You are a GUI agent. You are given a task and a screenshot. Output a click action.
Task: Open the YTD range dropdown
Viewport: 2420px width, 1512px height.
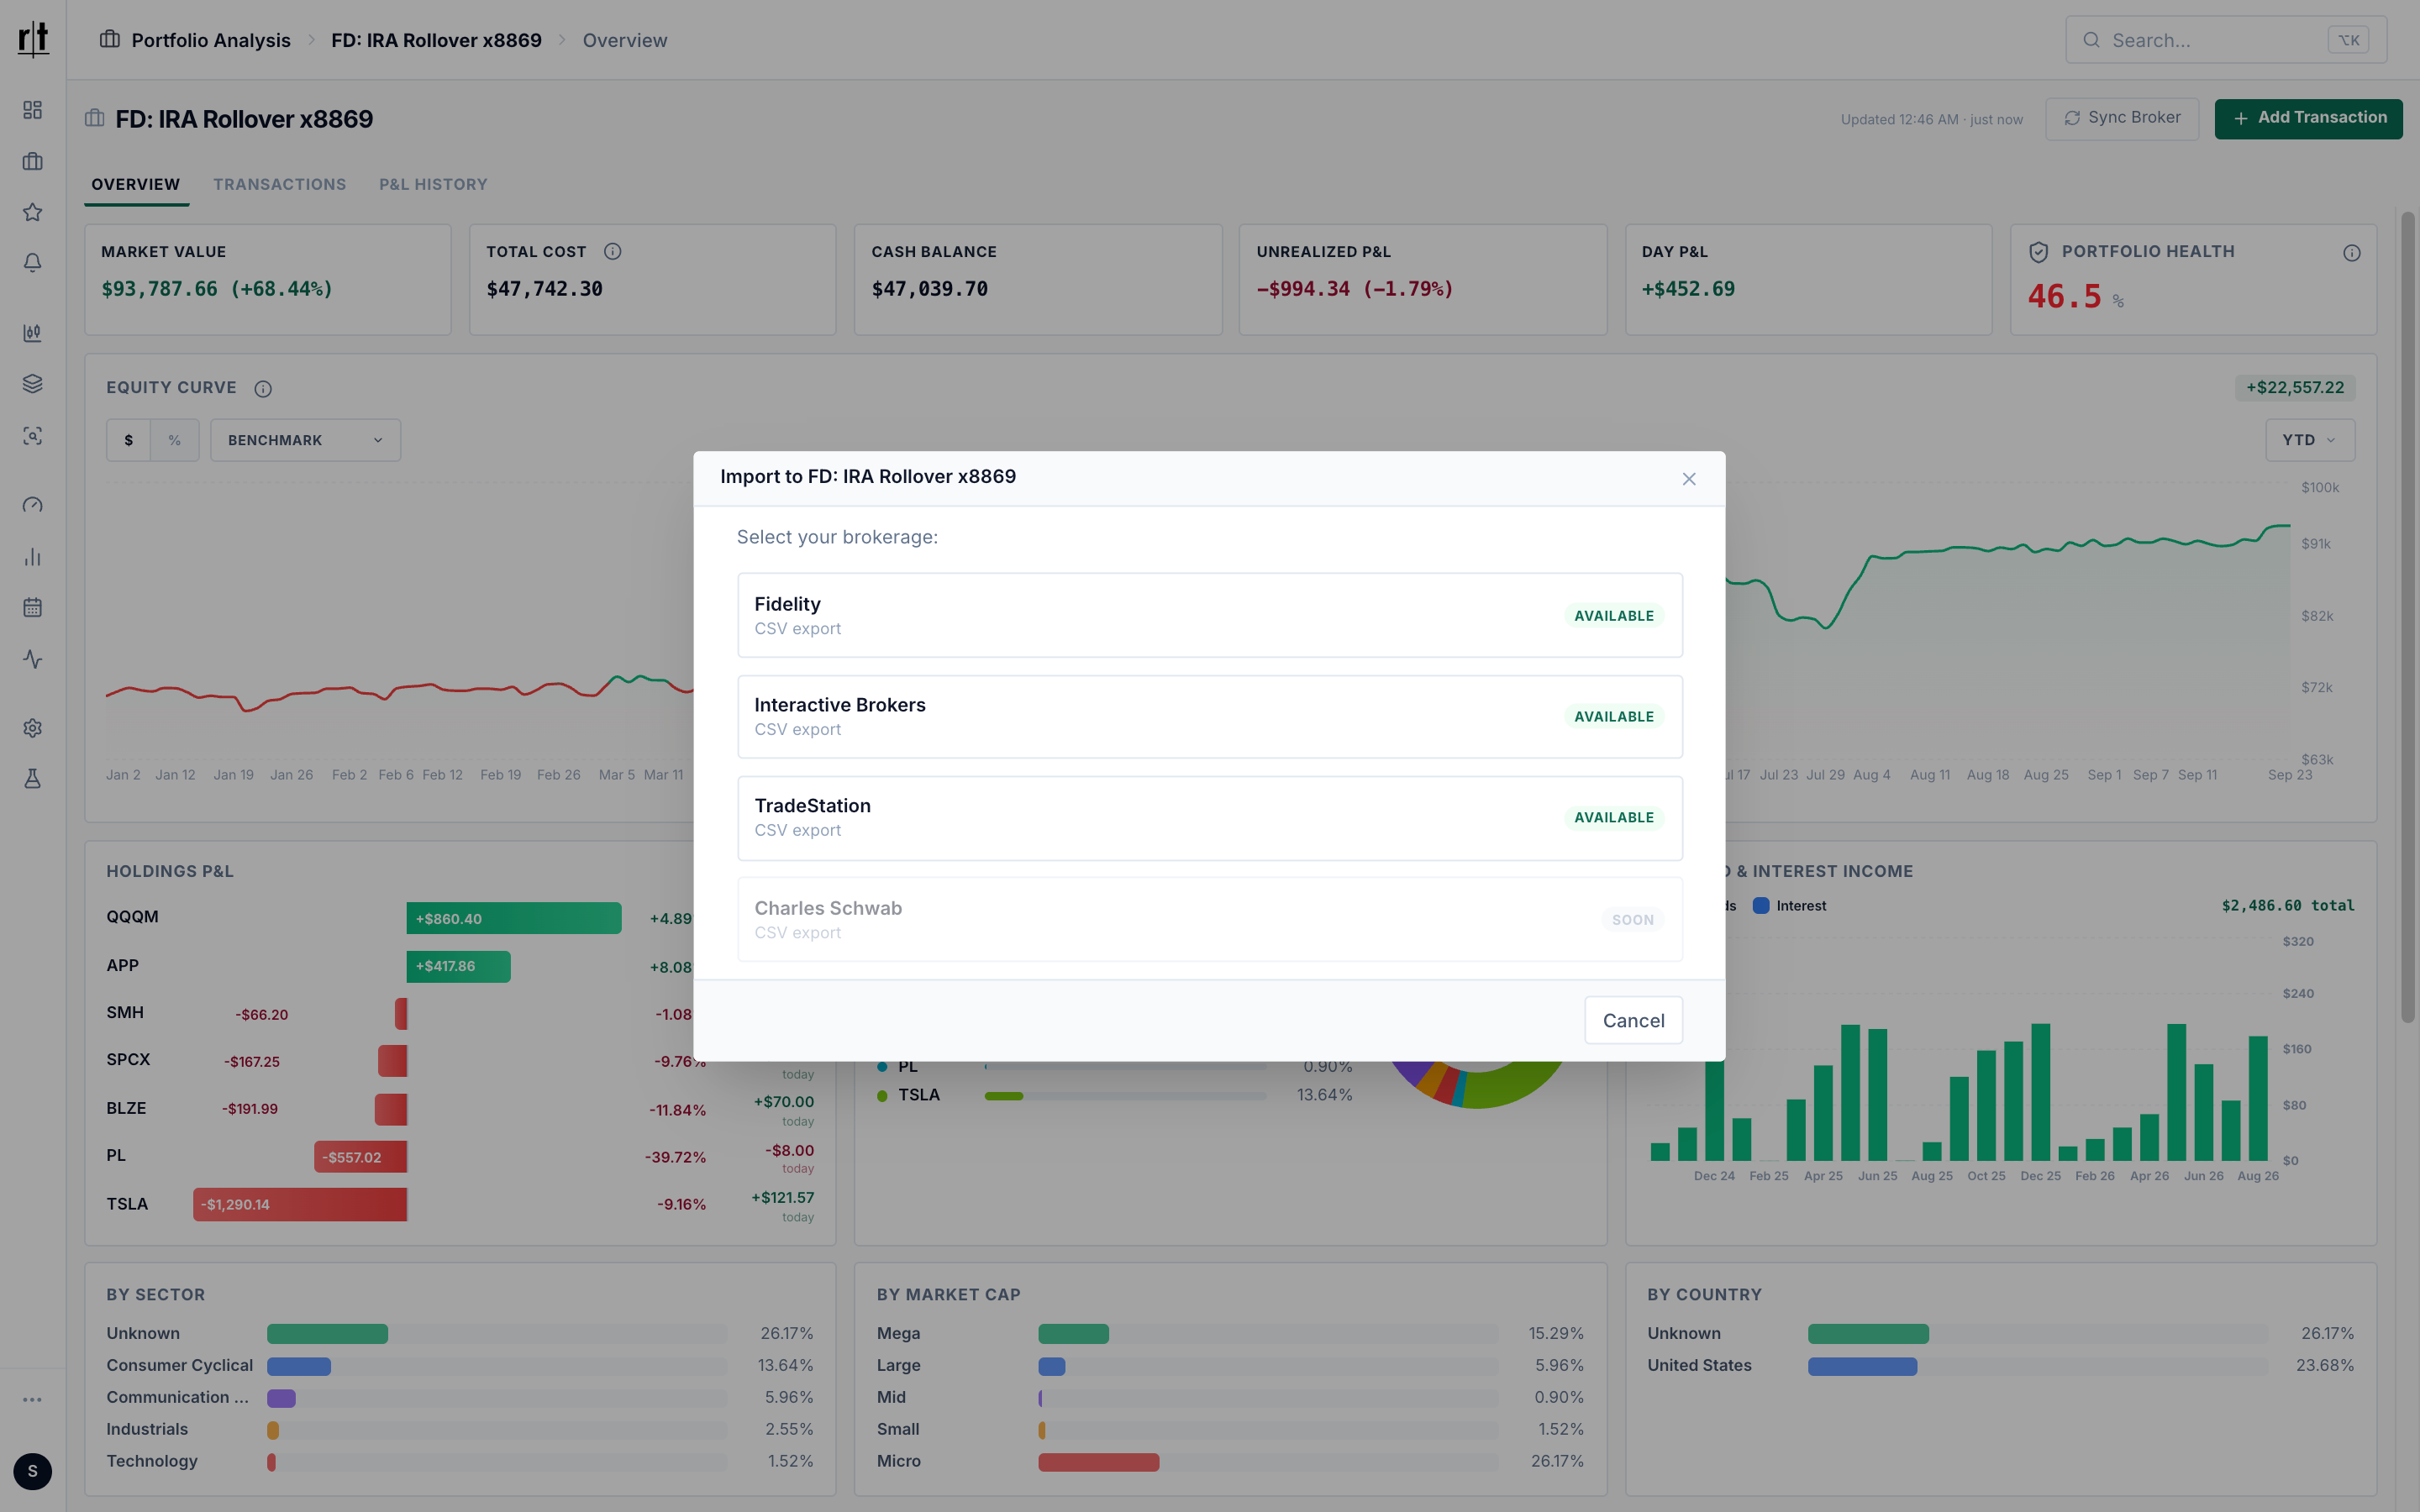tap(2310, 440)
